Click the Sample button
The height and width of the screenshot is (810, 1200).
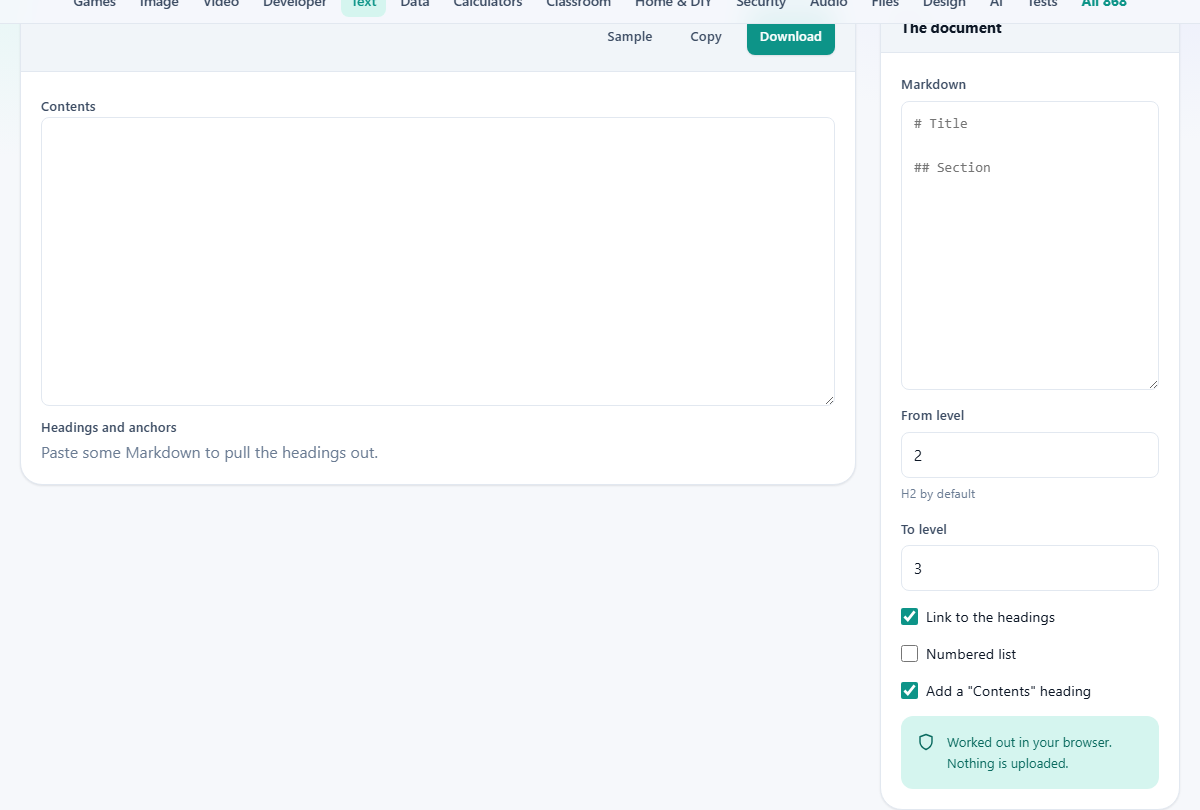(x=629, y=37)
